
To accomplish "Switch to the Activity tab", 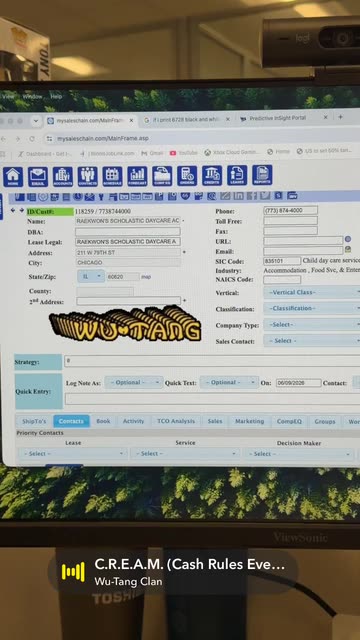I will point(133,421).
